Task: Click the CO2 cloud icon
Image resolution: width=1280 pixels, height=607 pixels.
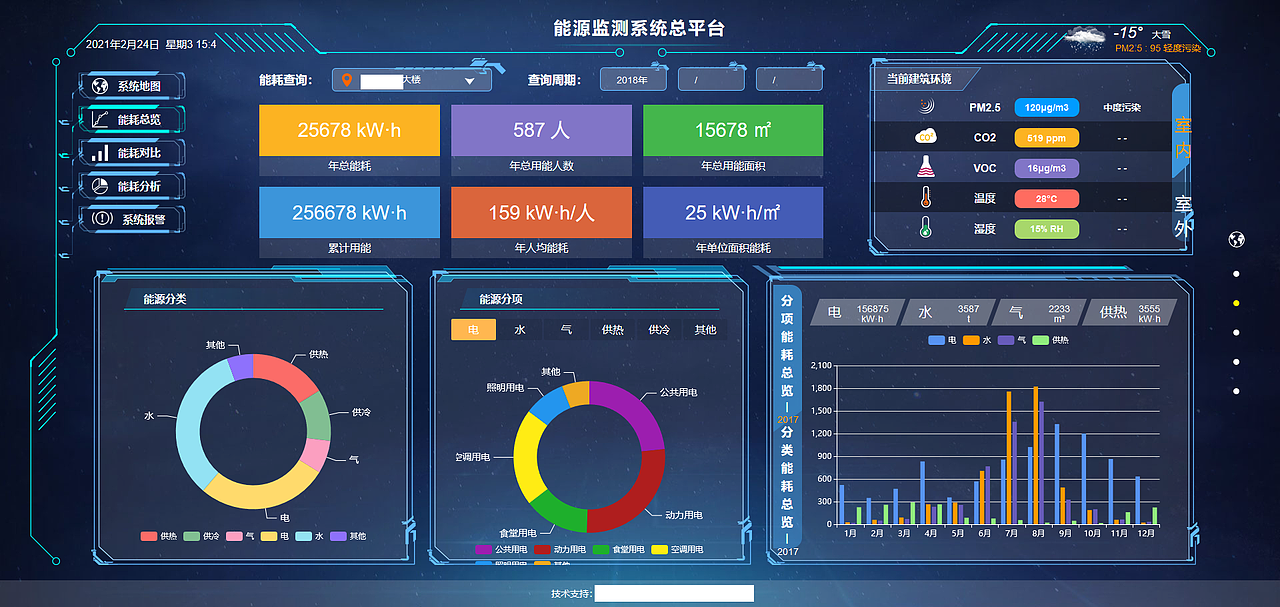Action: tap(926, 137)
